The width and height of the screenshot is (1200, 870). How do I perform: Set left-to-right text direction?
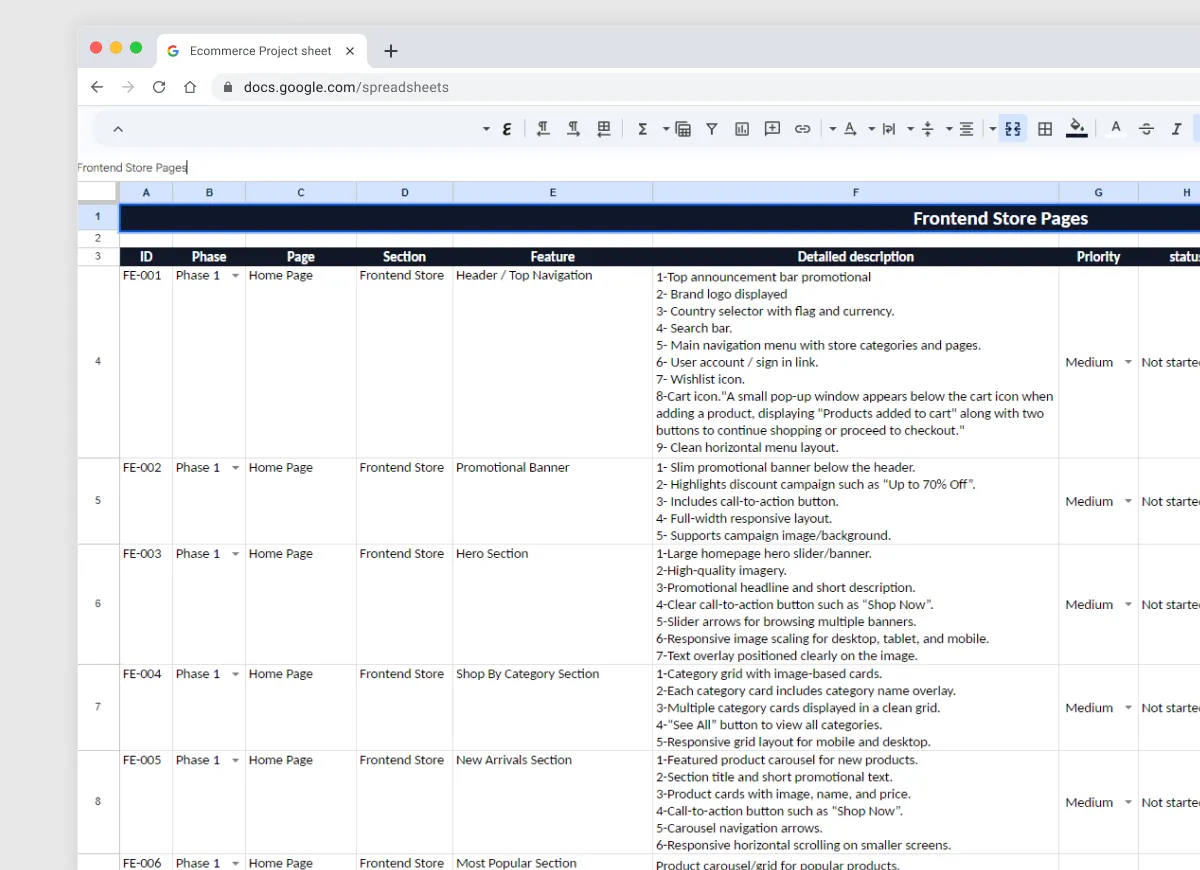click(543, 129)
